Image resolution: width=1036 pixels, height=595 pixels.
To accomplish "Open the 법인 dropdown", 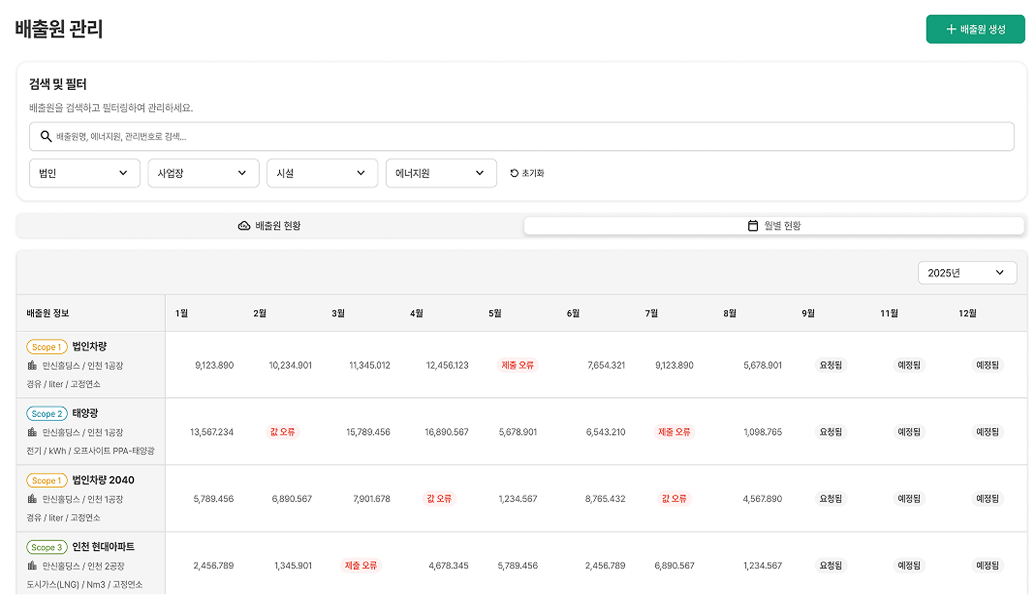I will 84,172.
